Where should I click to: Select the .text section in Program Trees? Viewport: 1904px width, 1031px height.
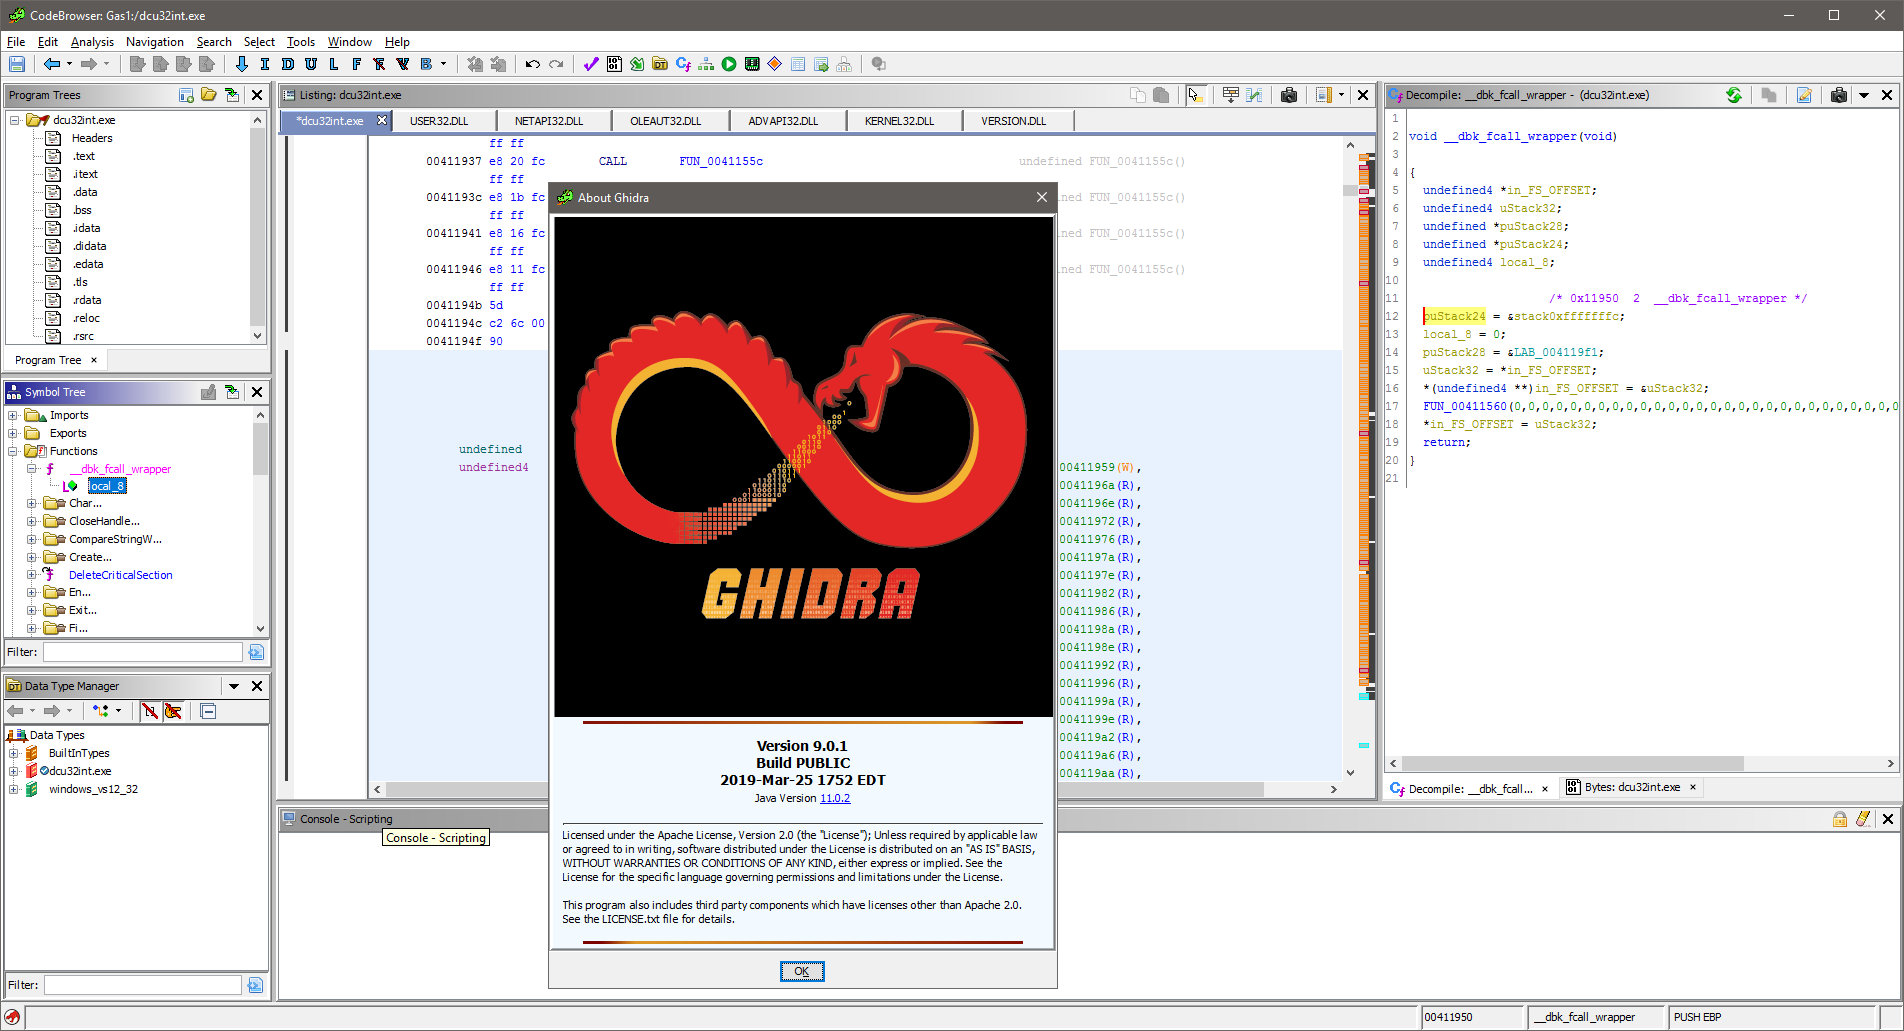pos(84,156)
